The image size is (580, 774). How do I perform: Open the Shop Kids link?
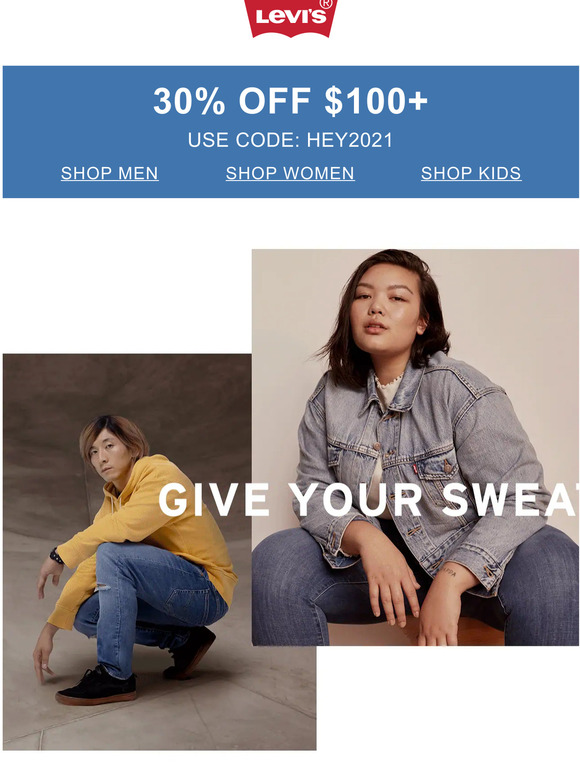[471, 173]
